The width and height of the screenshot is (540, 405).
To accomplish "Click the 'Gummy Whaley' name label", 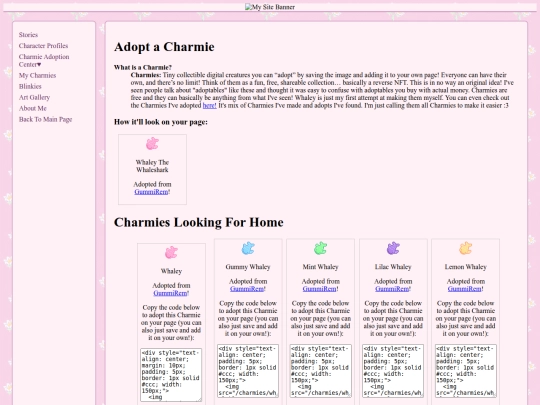I will point(248,267).
